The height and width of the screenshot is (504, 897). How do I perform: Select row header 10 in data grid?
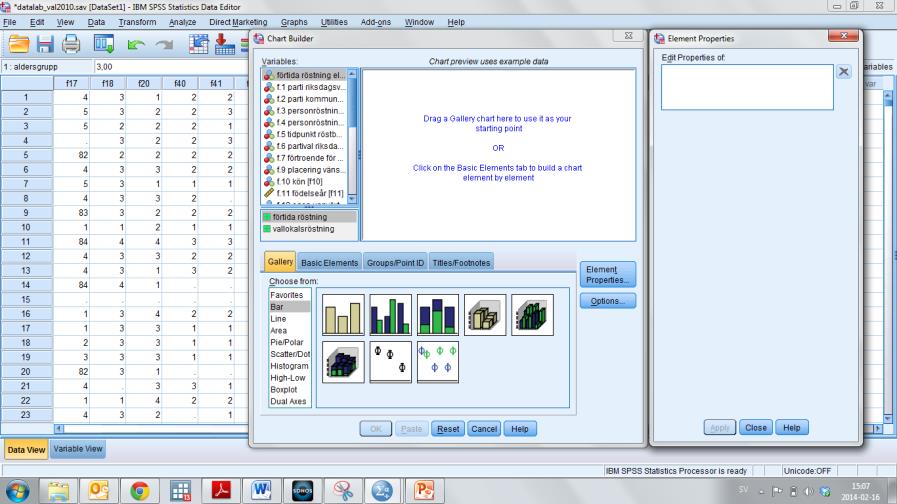coord(26,227)
